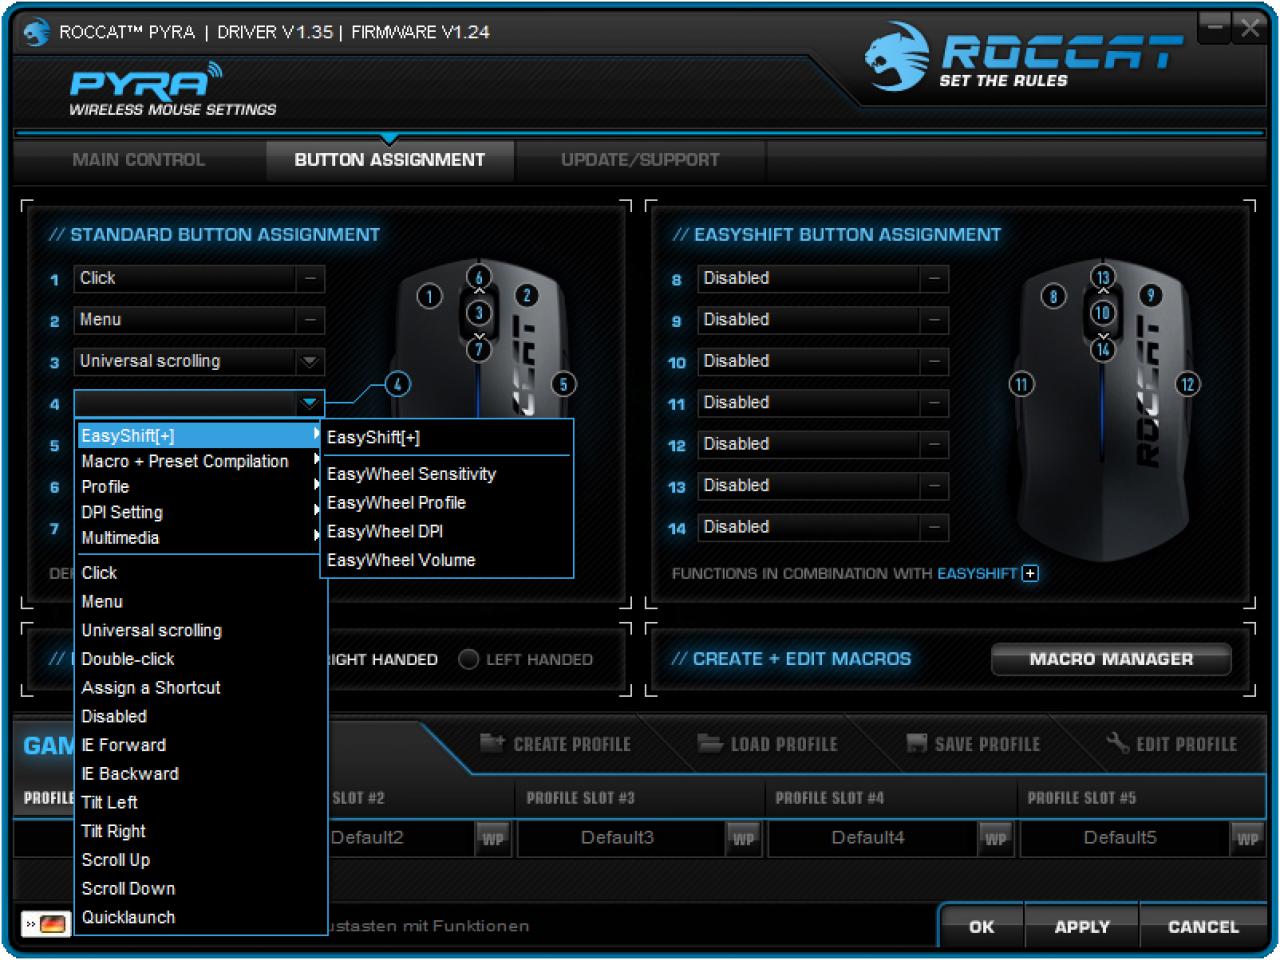Choose Multimedia submenu entry
This screenshot has height=960, width=1280.
pyautogui.click(x=200, y=538)
